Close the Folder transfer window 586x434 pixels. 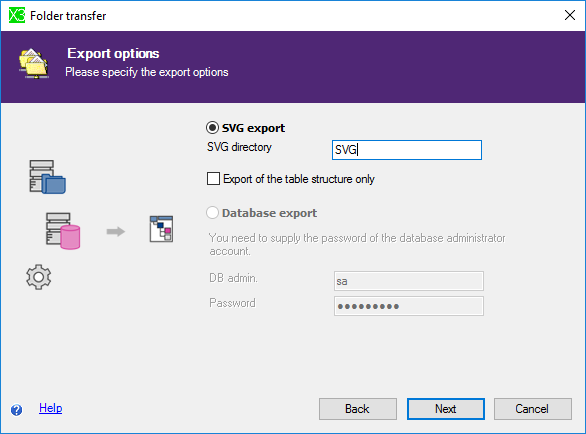point(570,15)
